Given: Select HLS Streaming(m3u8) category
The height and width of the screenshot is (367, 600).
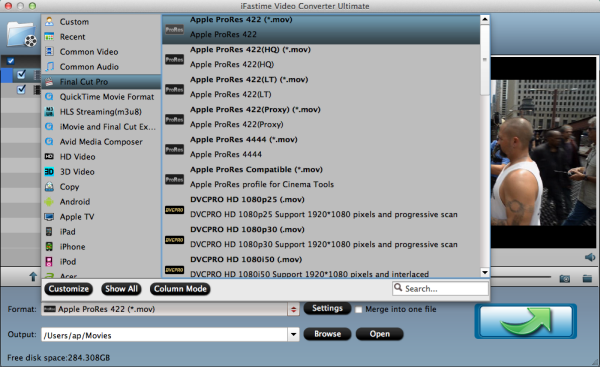Looking at the screenshot, I should pyautogui.click(x=101, y=112).
